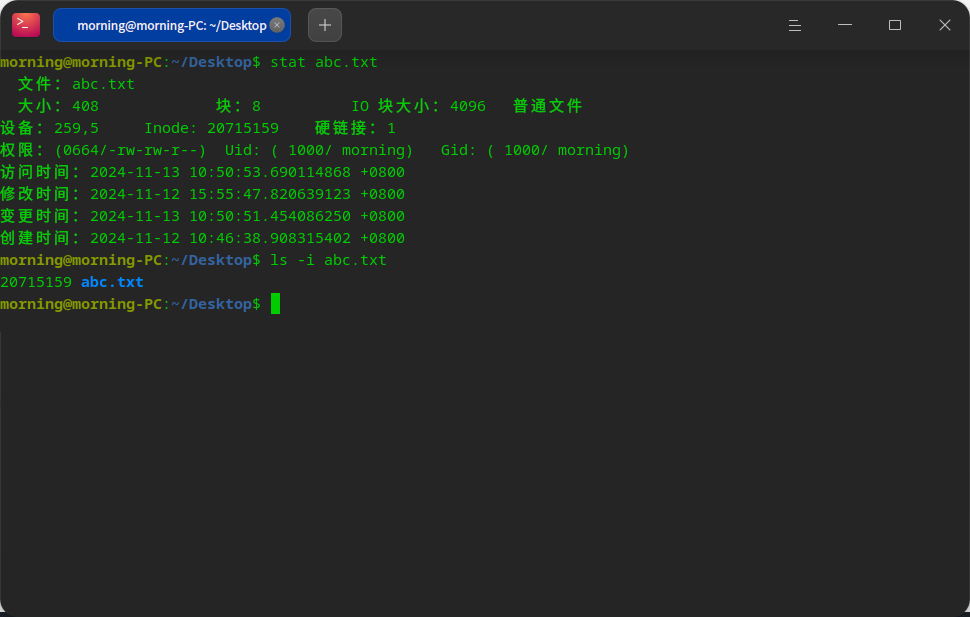Screen dimensions: 970x617
Task: Click the terminal app icon
Action: 26,25
